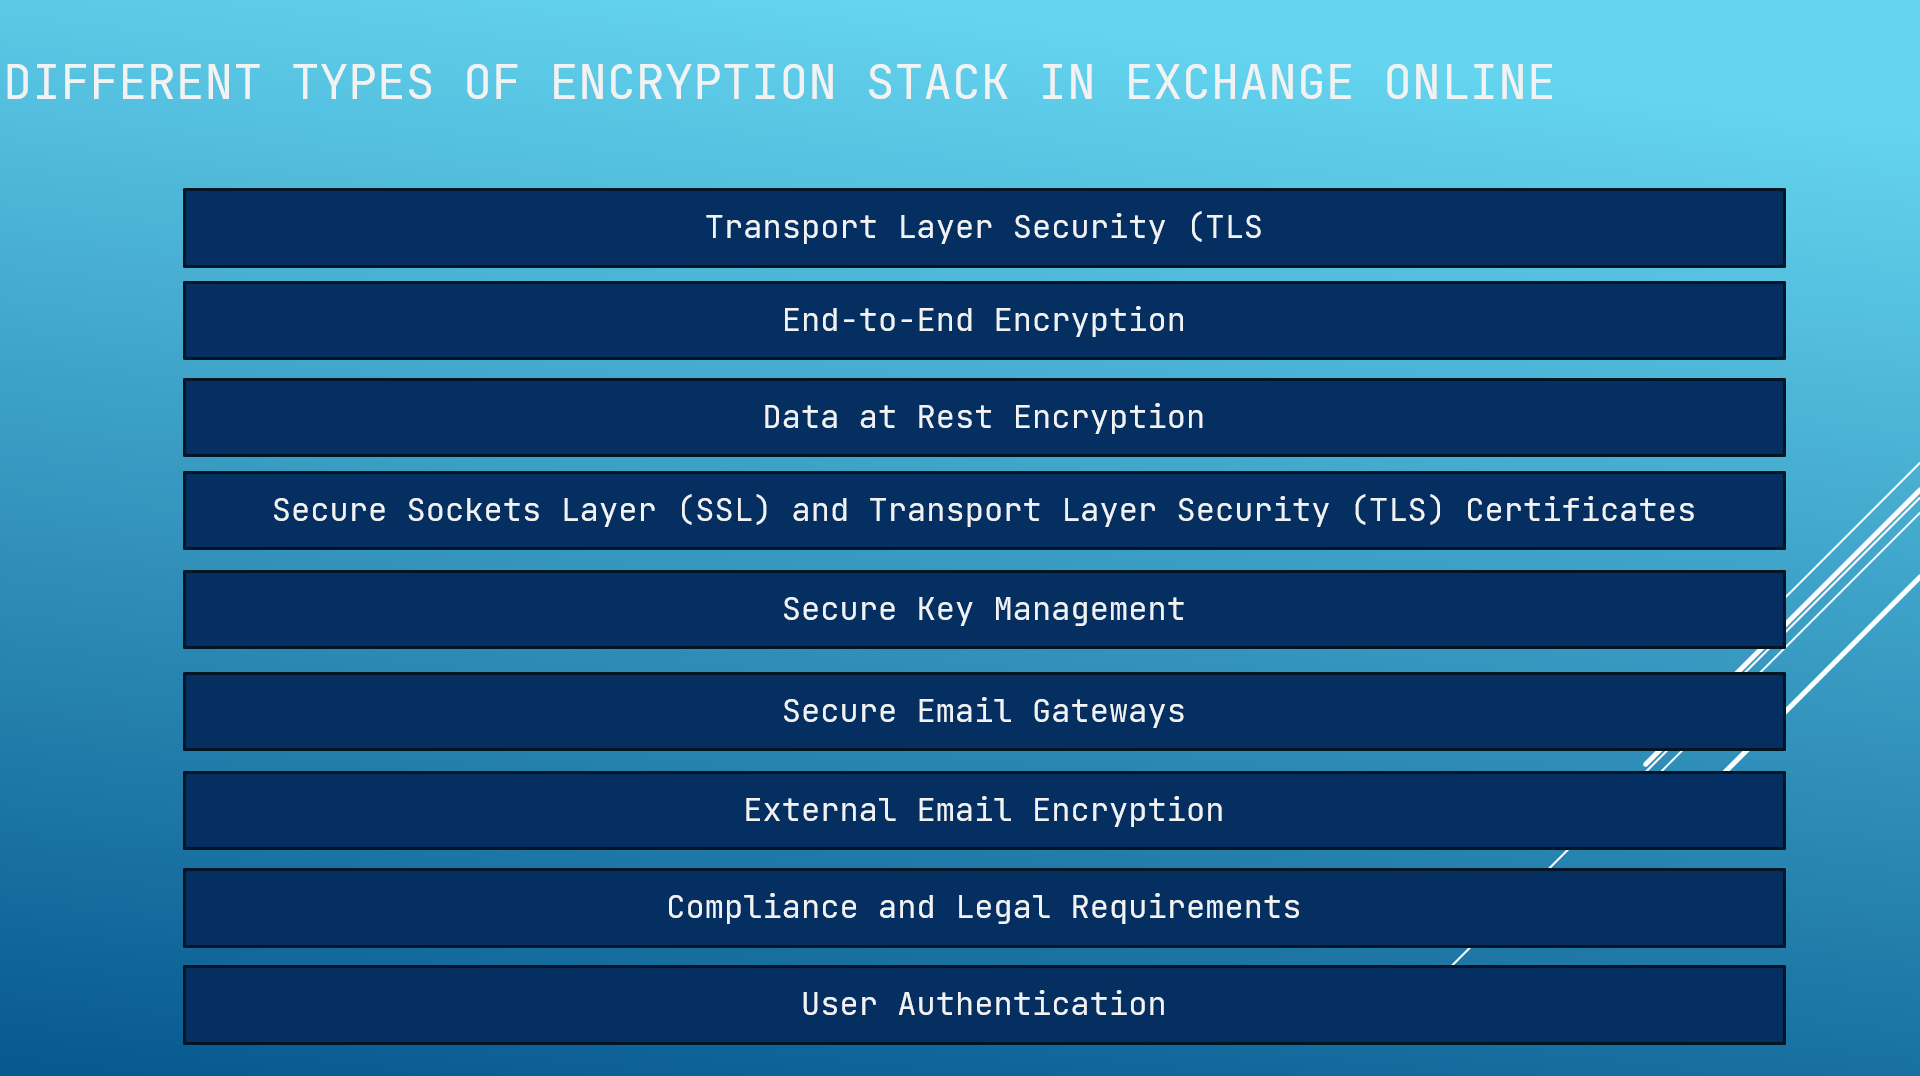Click the word "Compliance" in the eighth box

click(762, 908)
